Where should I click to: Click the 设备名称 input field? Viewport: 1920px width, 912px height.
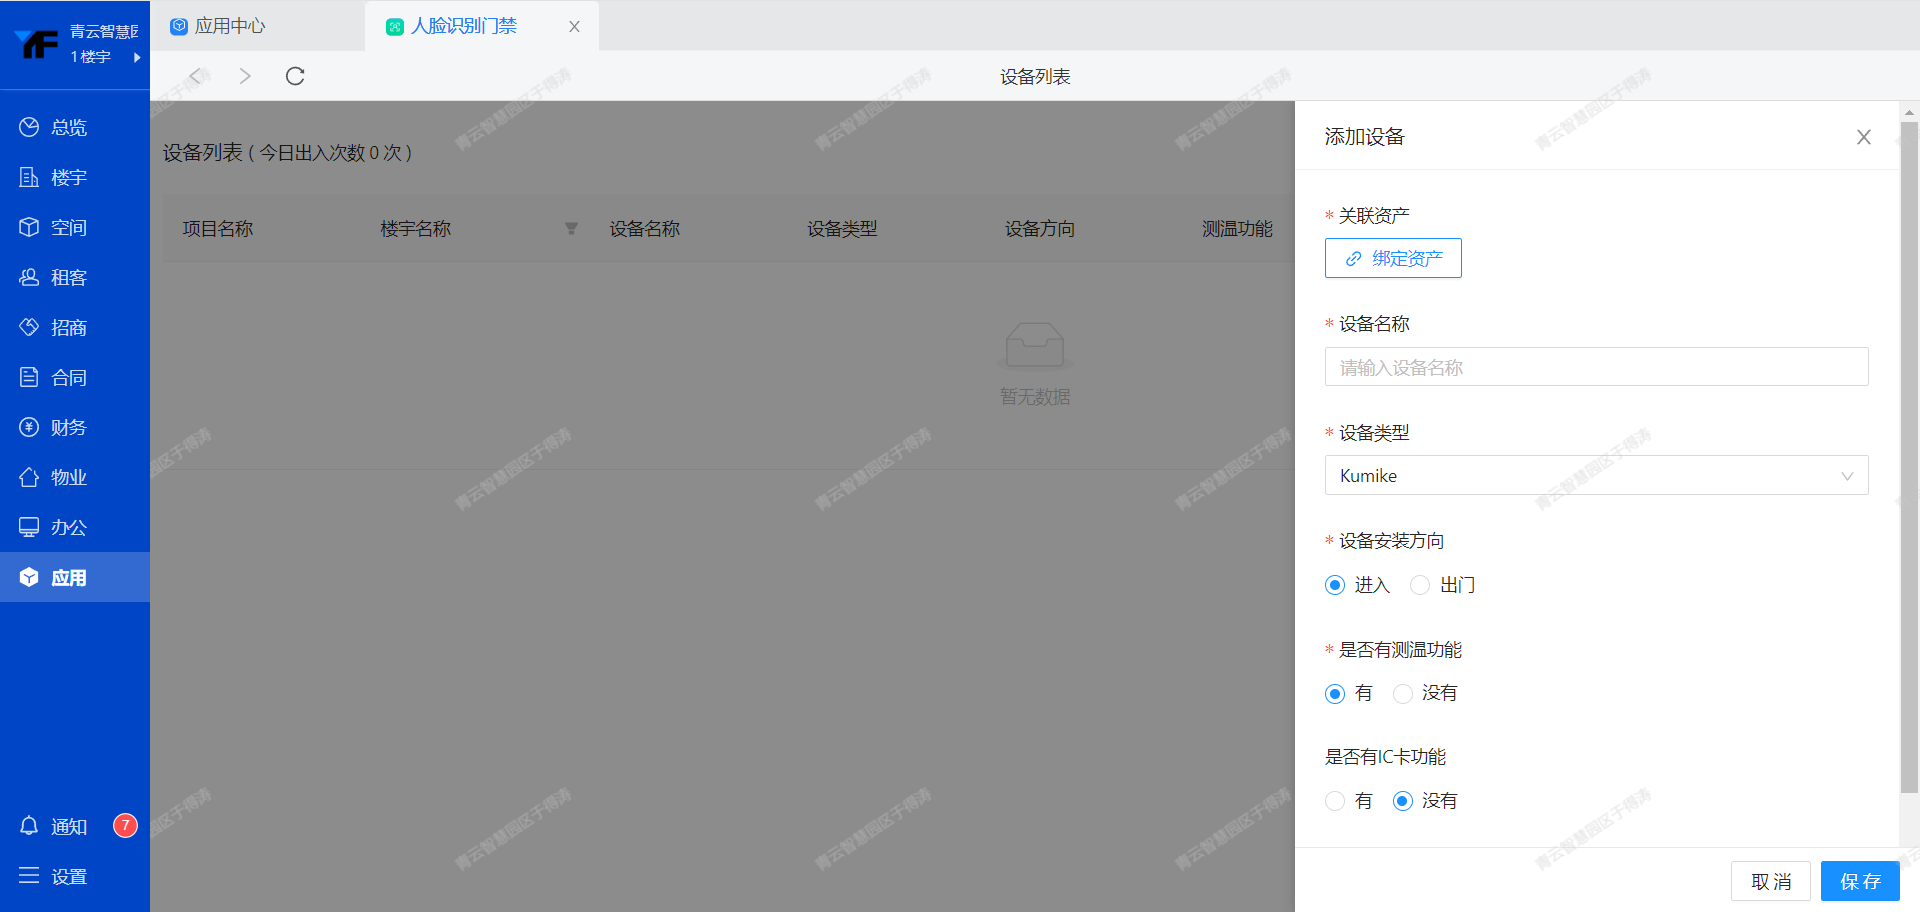tap(1596, 367)
